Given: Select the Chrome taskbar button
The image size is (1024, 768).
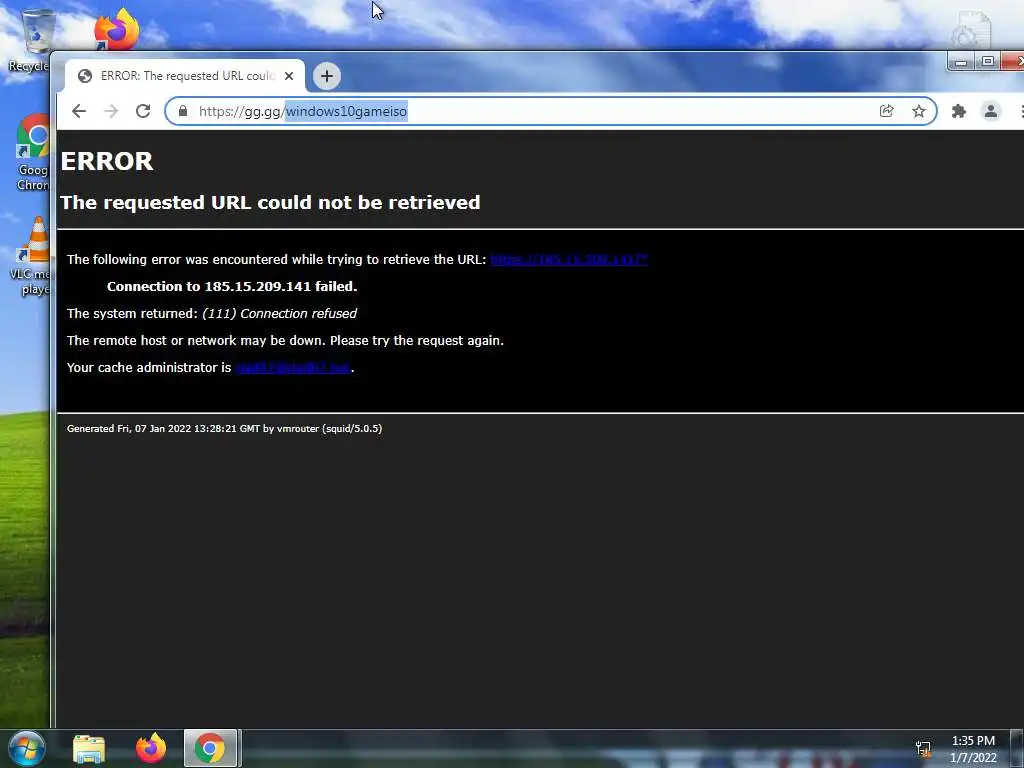Looking at the screenshot, I should pyautogui.click(x=210, y=748).
